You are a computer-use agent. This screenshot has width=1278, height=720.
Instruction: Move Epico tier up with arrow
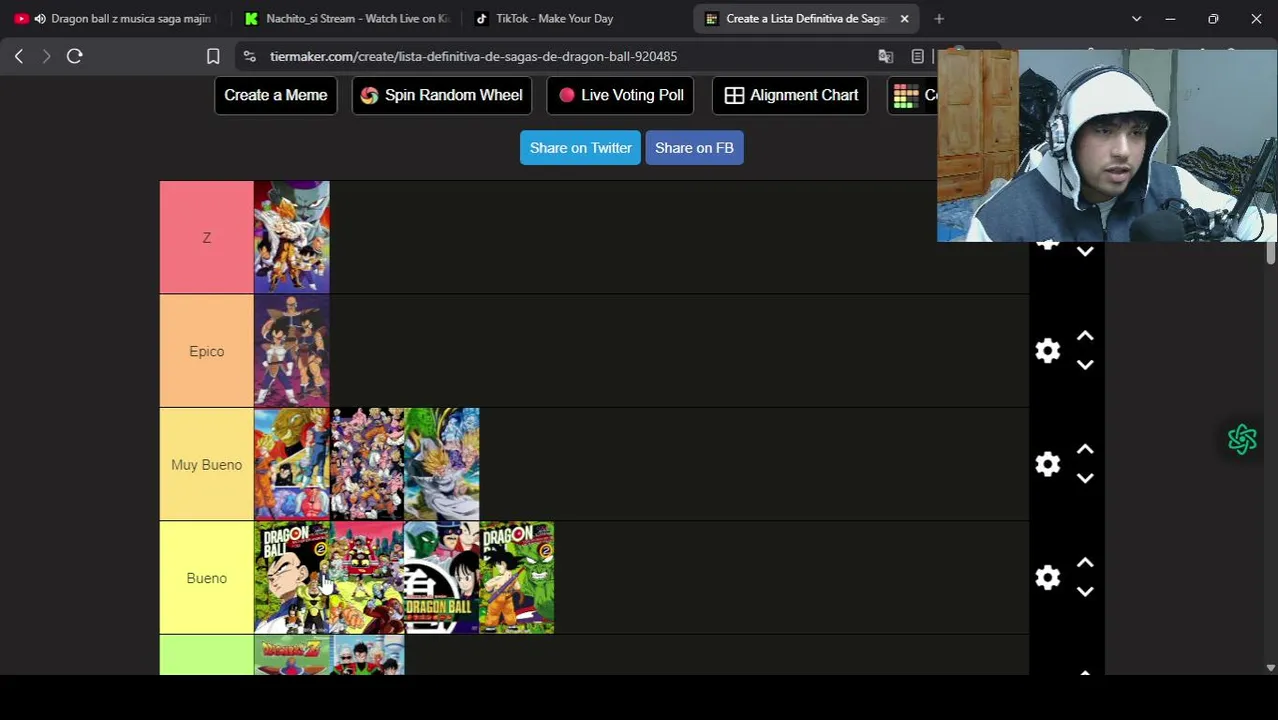tap(1085, 336)
